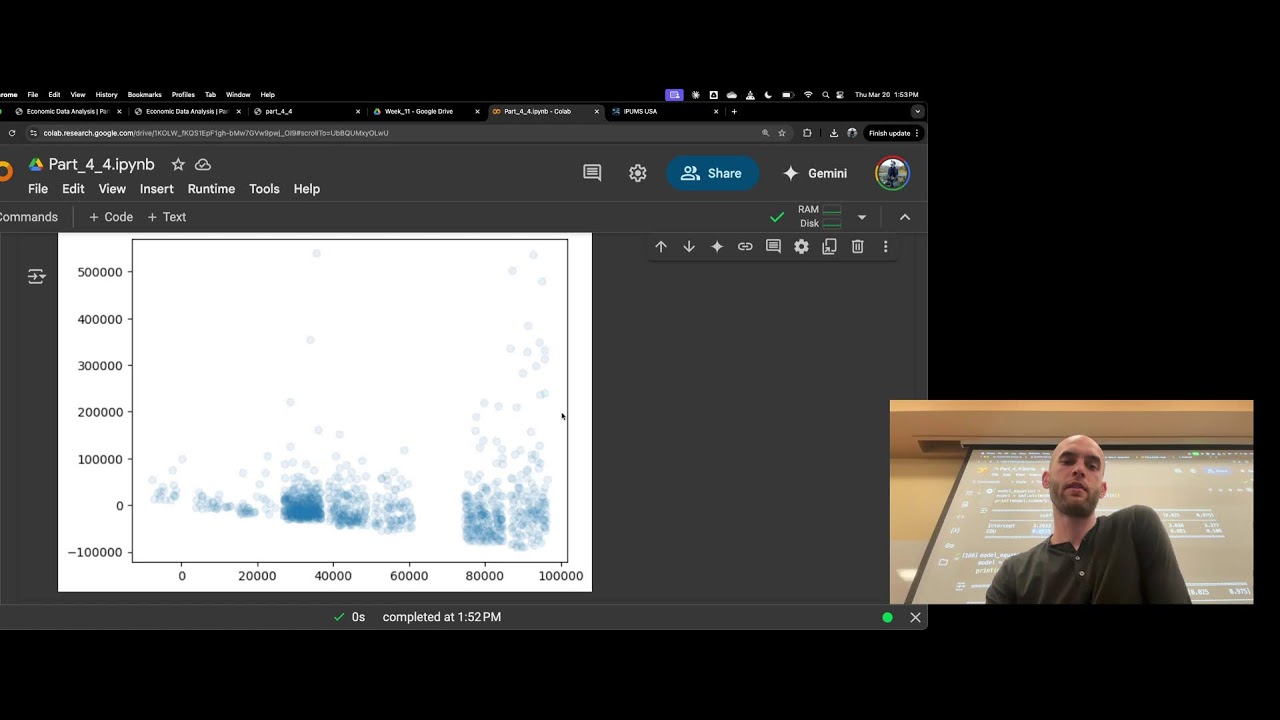Open the Wi-Fi menu bar icon
This screenshot has height=720, width=1280.
(808, 95)
